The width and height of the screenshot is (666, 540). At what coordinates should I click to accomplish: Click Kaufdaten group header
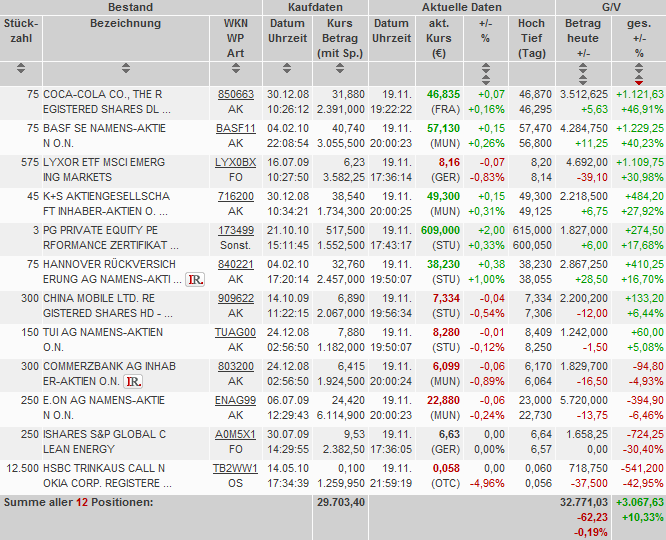coord(315,7)
